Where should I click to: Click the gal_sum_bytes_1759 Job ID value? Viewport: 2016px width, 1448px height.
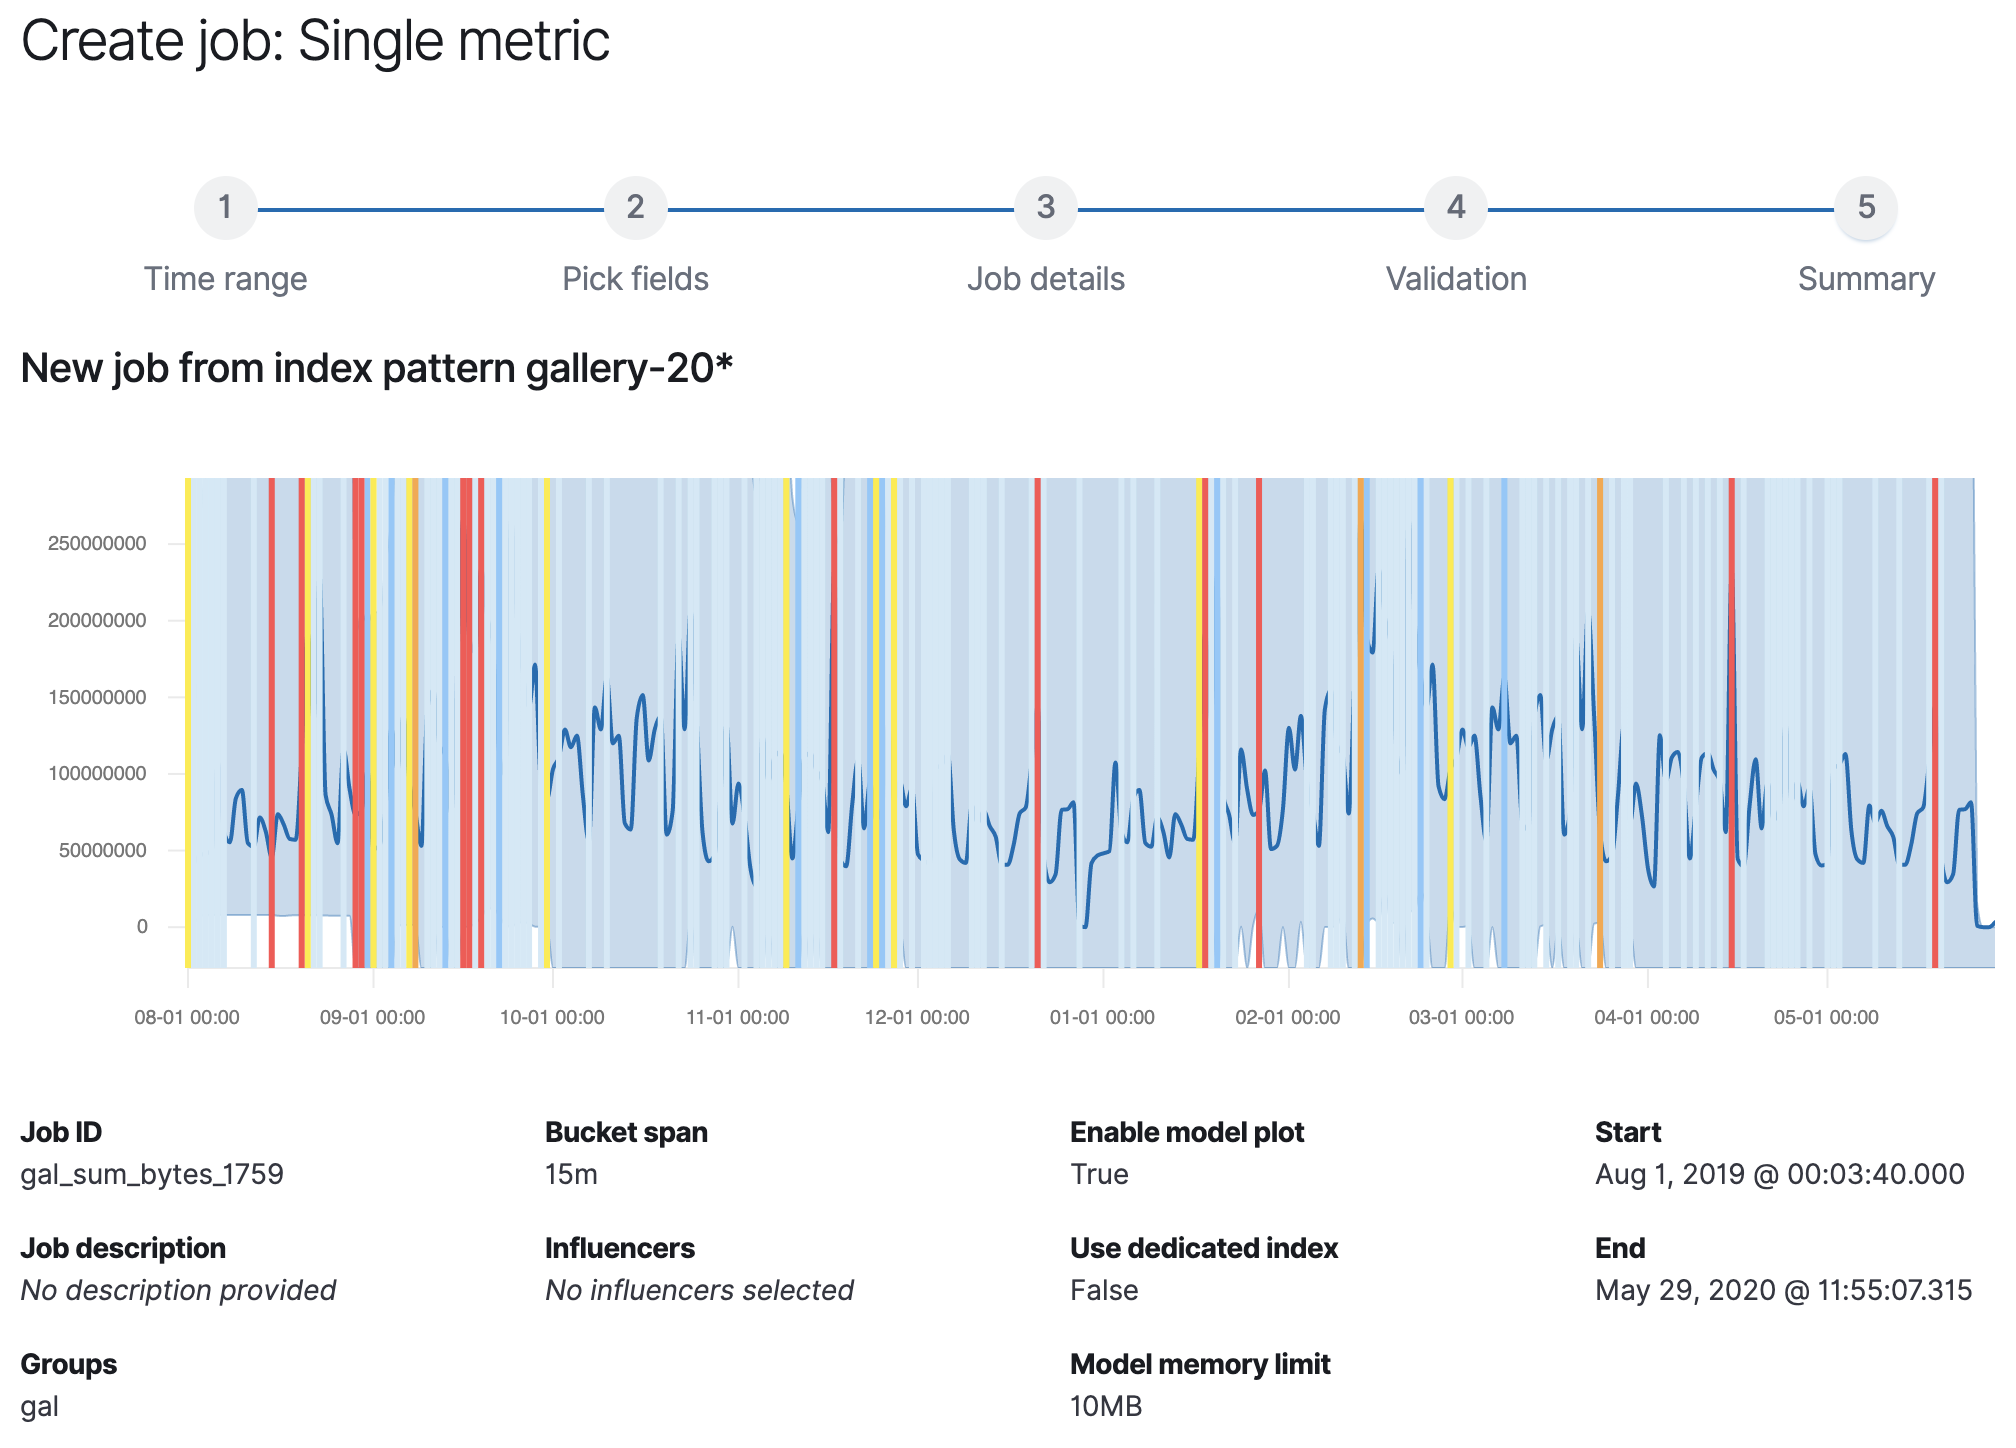pos(152,1174)
